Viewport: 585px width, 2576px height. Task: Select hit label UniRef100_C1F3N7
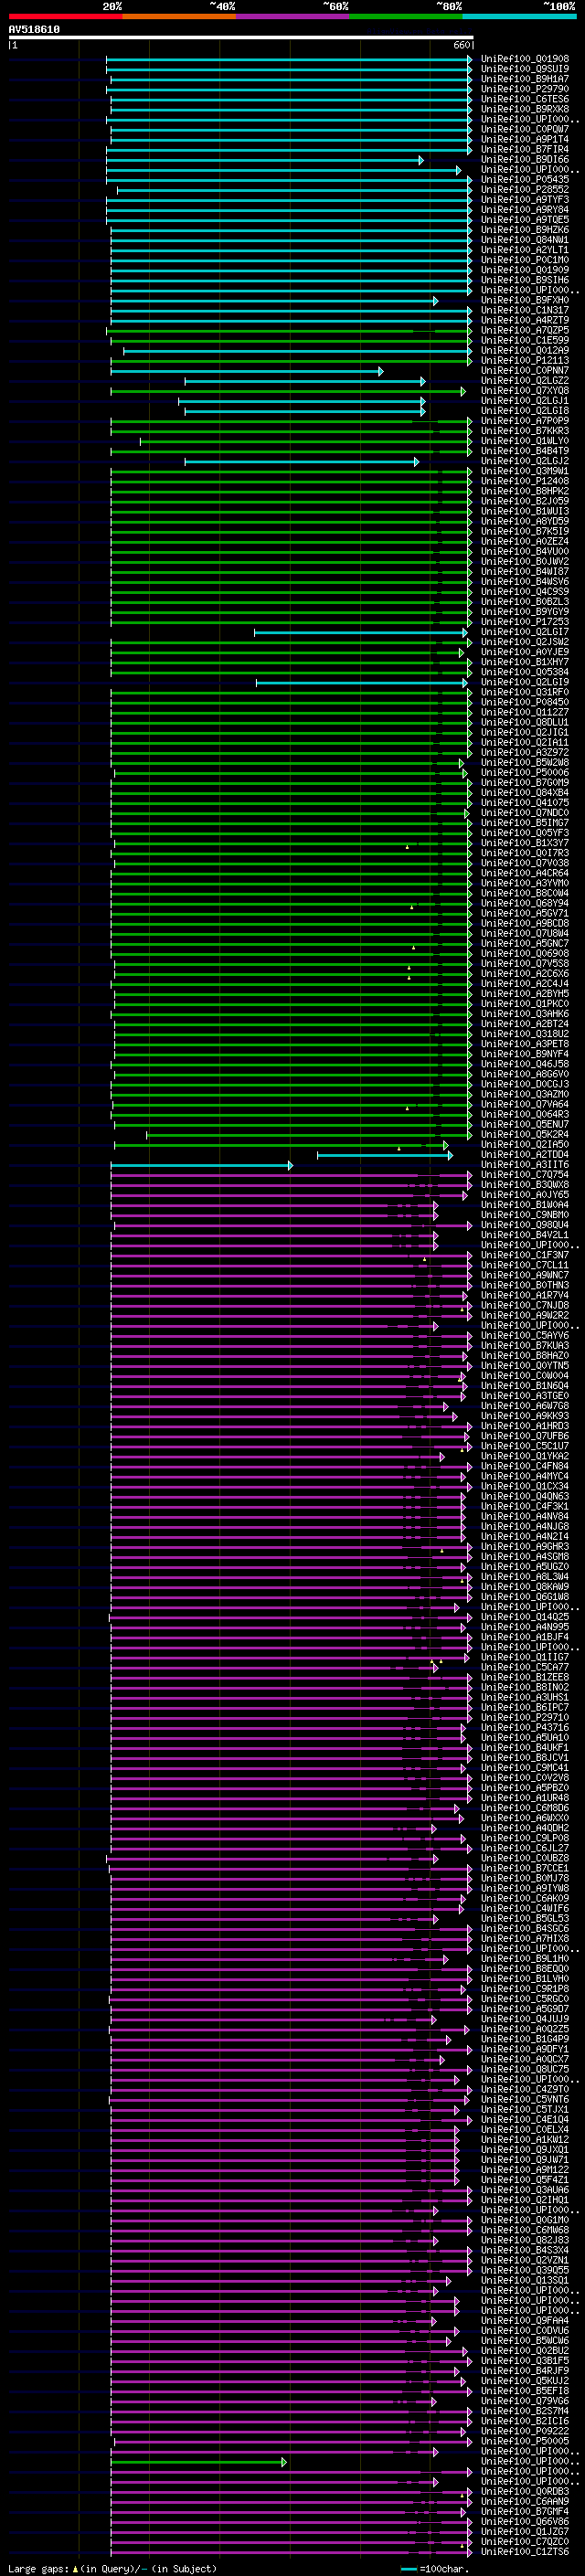524,1255
